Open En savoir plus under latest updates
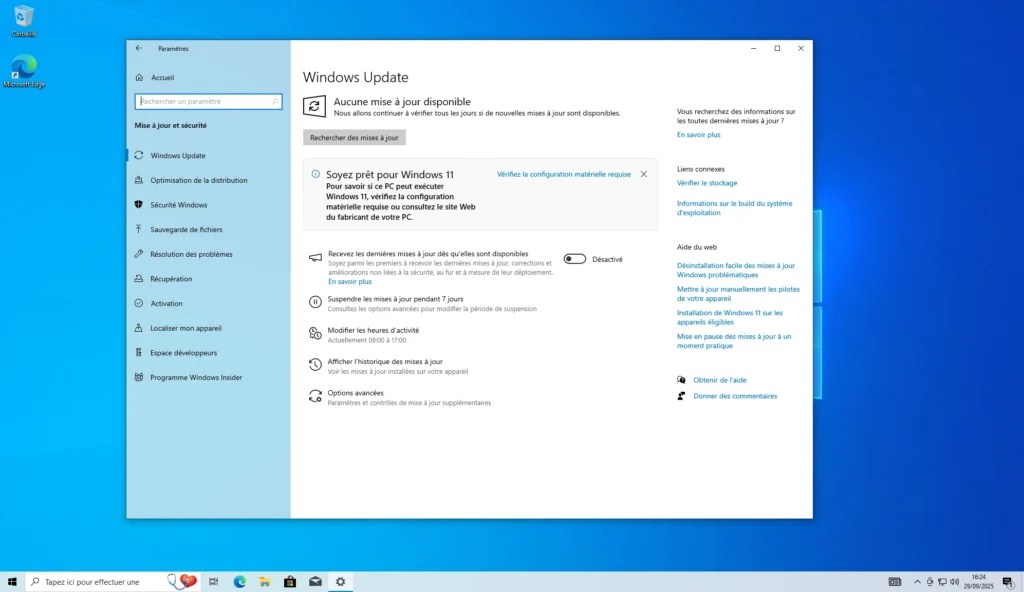The width and height of the screenshot is (1024, 592). point(349,282)
